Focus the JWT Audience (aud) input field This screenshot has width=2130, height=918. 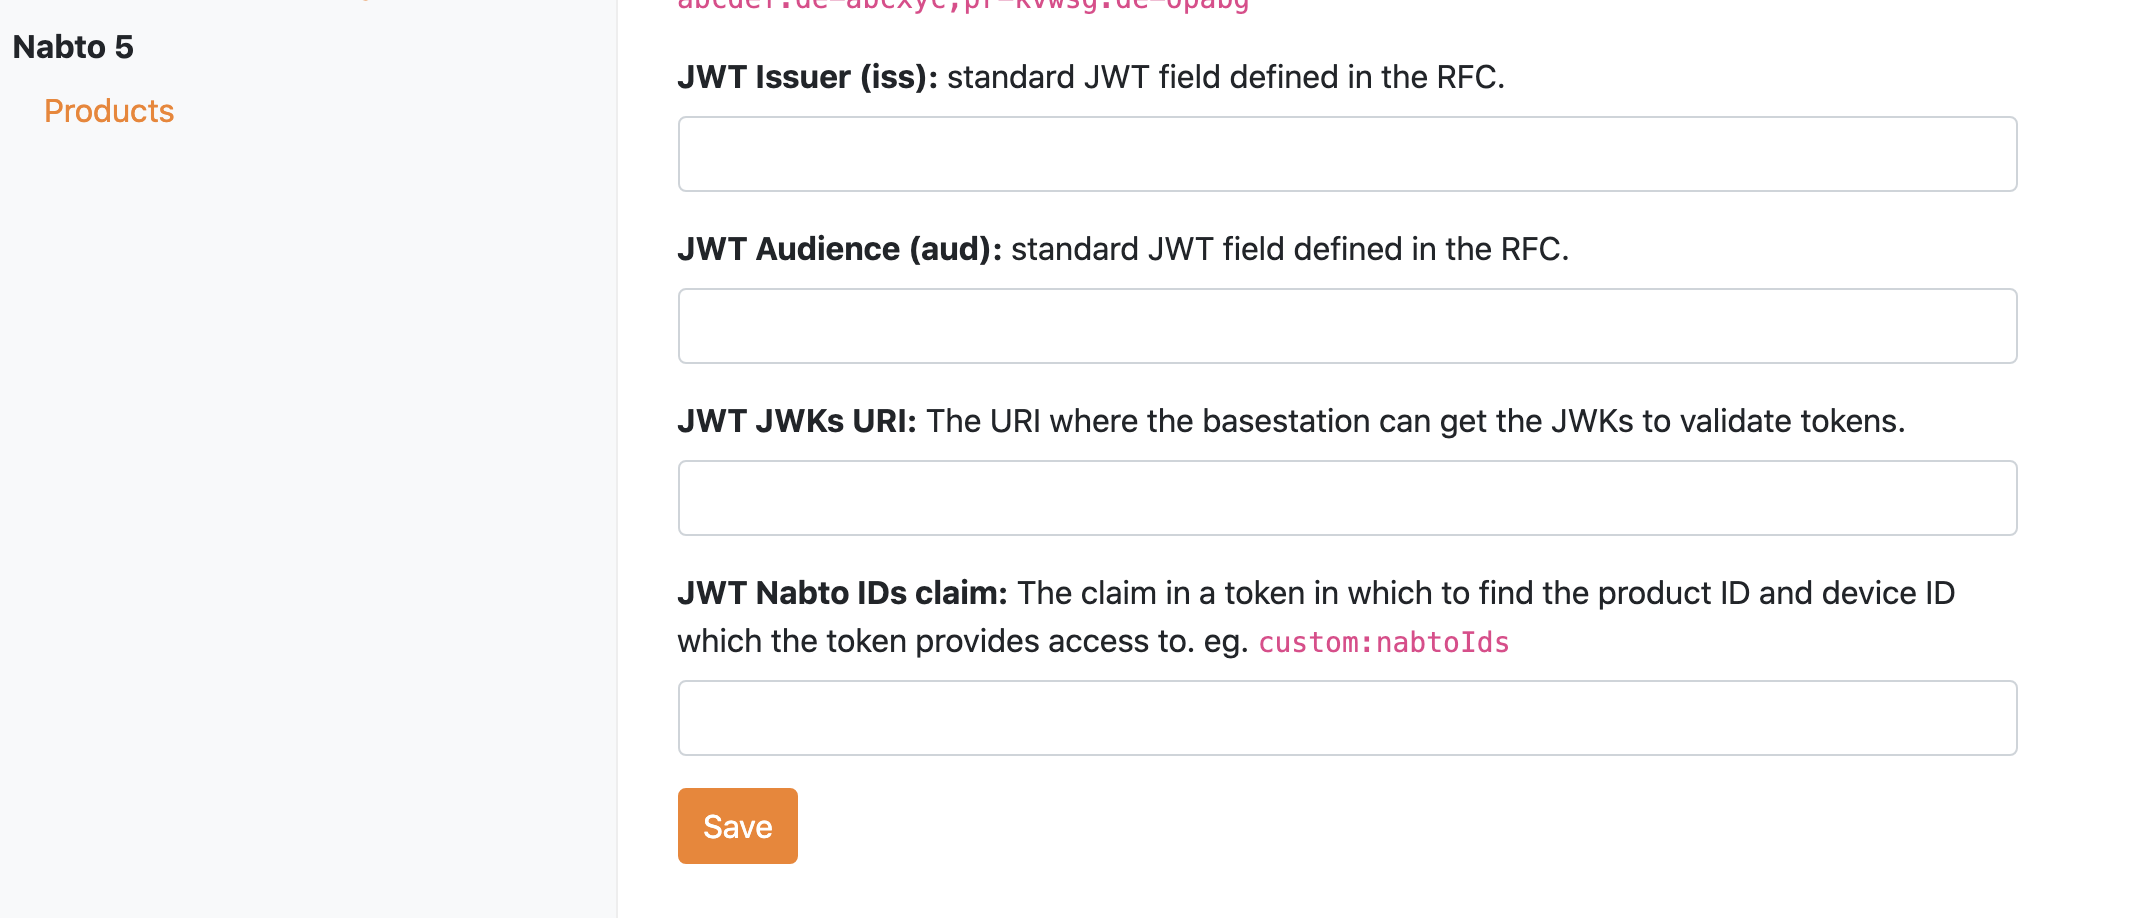tap(1347, 326)
